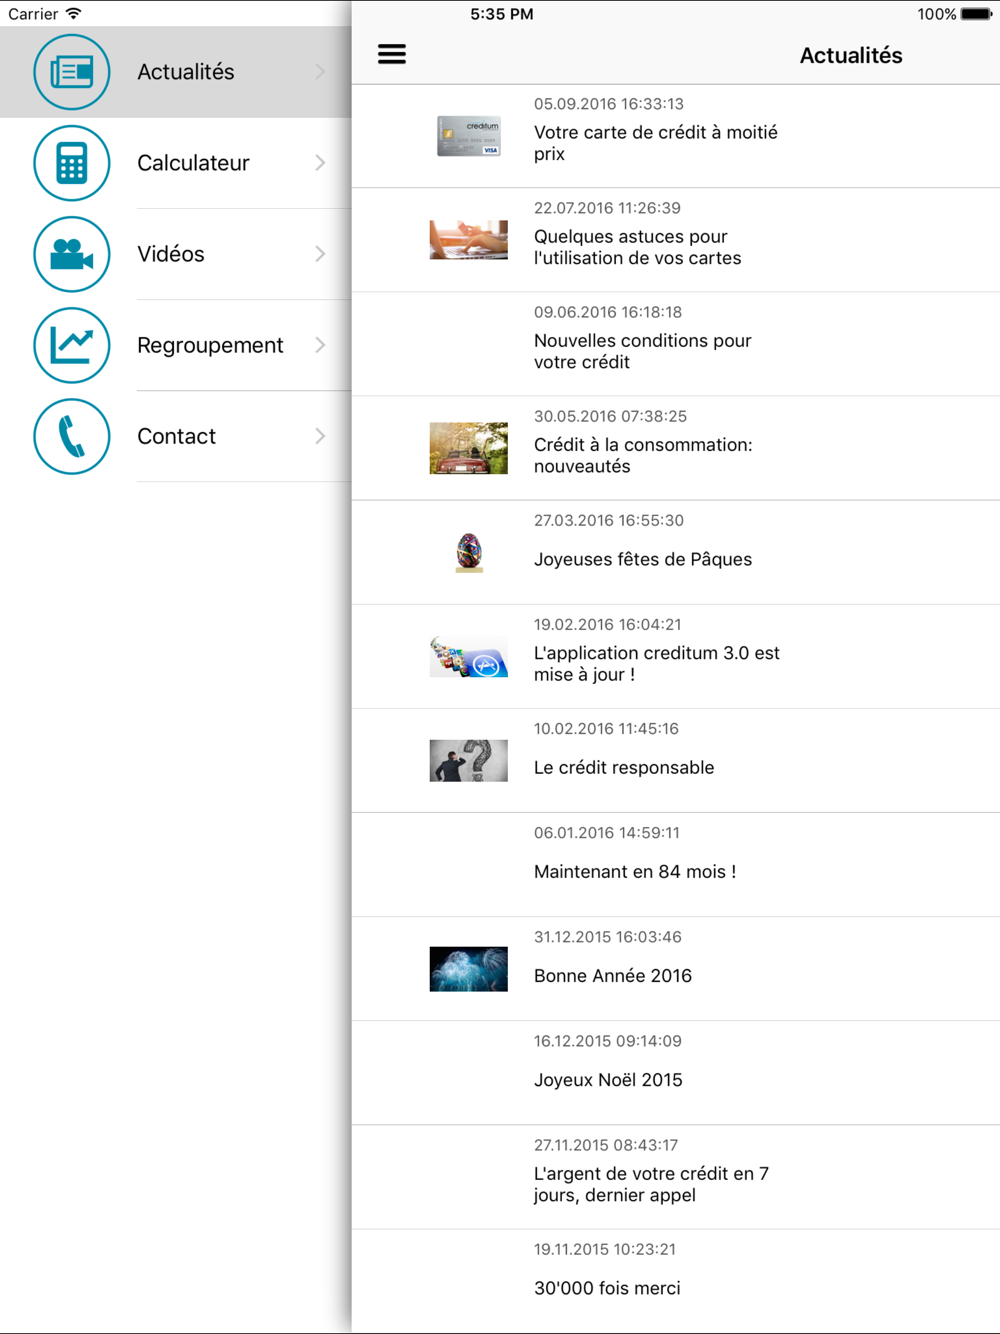Open 'Bonne Année 2016' article
The height and width of the screenshot is (1334, 1000).
(613, 975)
